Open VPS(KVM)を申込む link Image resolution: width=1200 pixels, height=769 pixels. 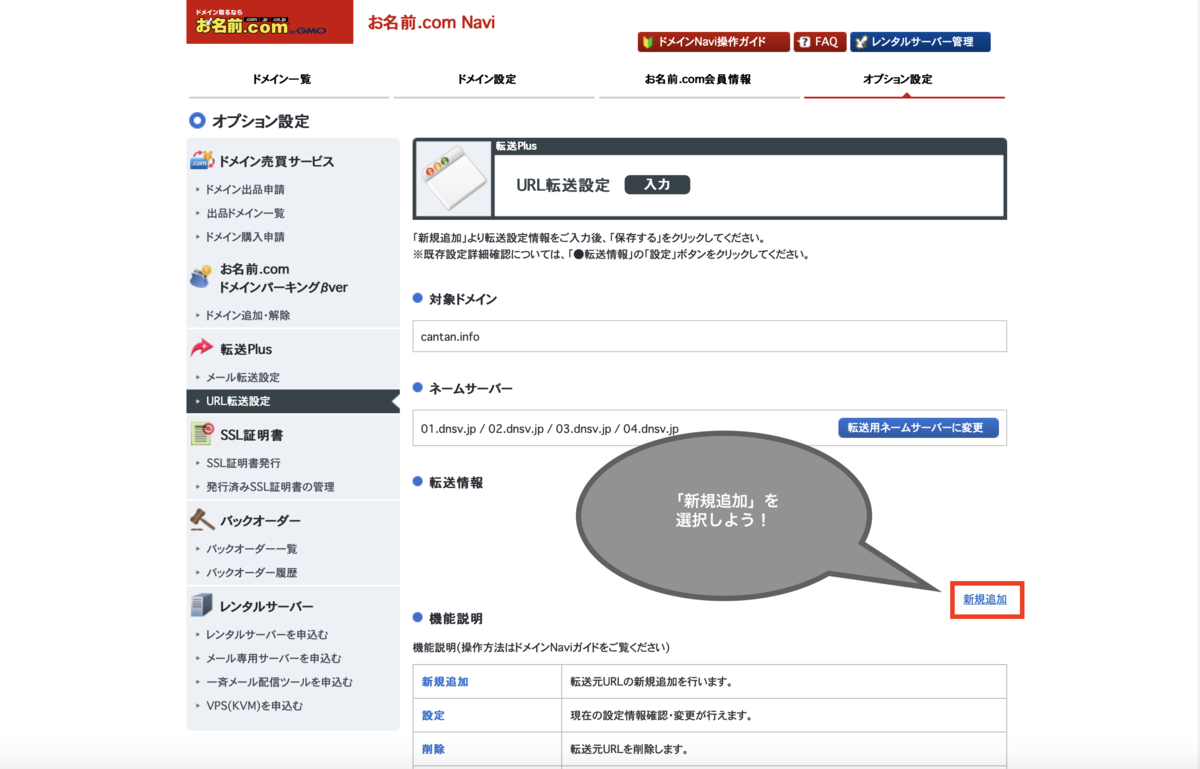(254, 706)
